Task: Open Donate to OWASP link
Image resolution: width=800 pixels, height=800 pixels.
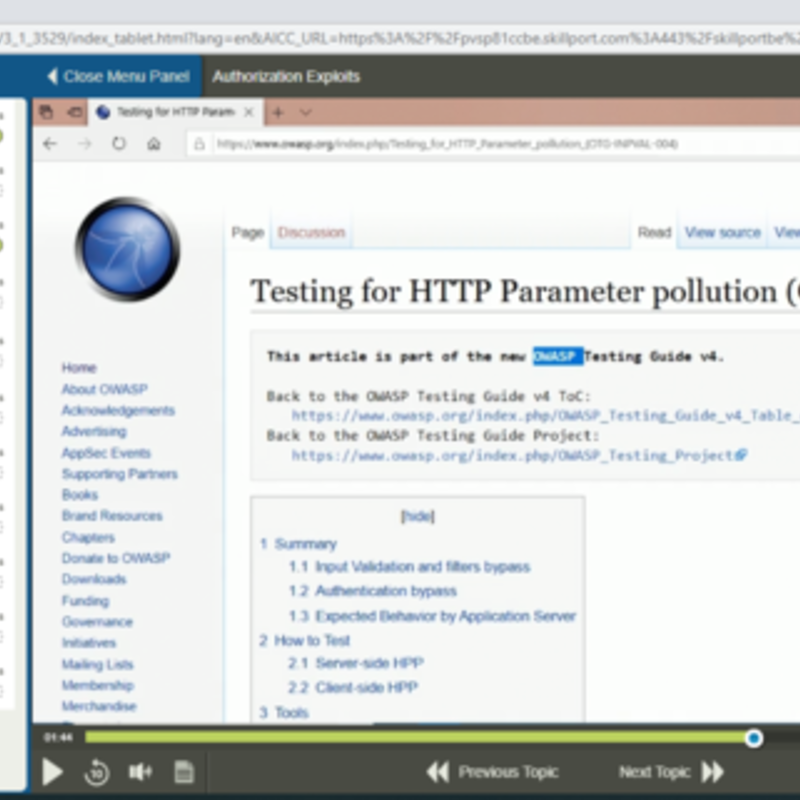Action: click(116, 558)
